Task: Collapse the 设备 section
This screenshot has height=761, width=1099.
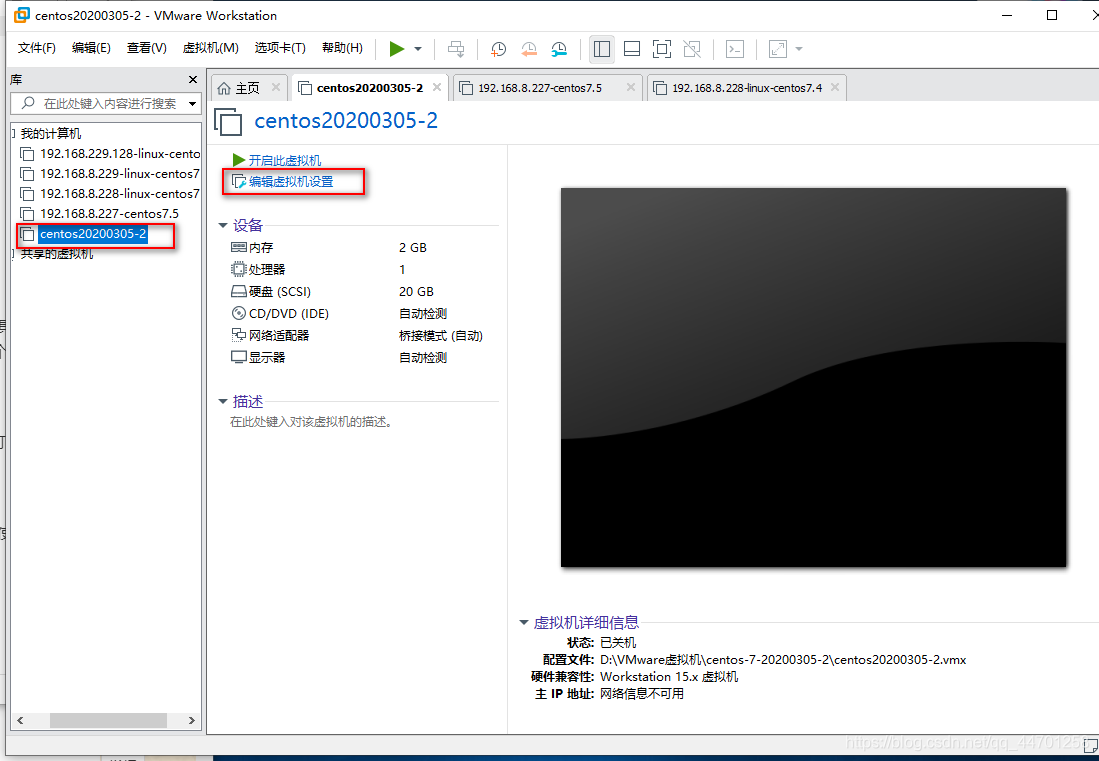Action: pos(223,226)
